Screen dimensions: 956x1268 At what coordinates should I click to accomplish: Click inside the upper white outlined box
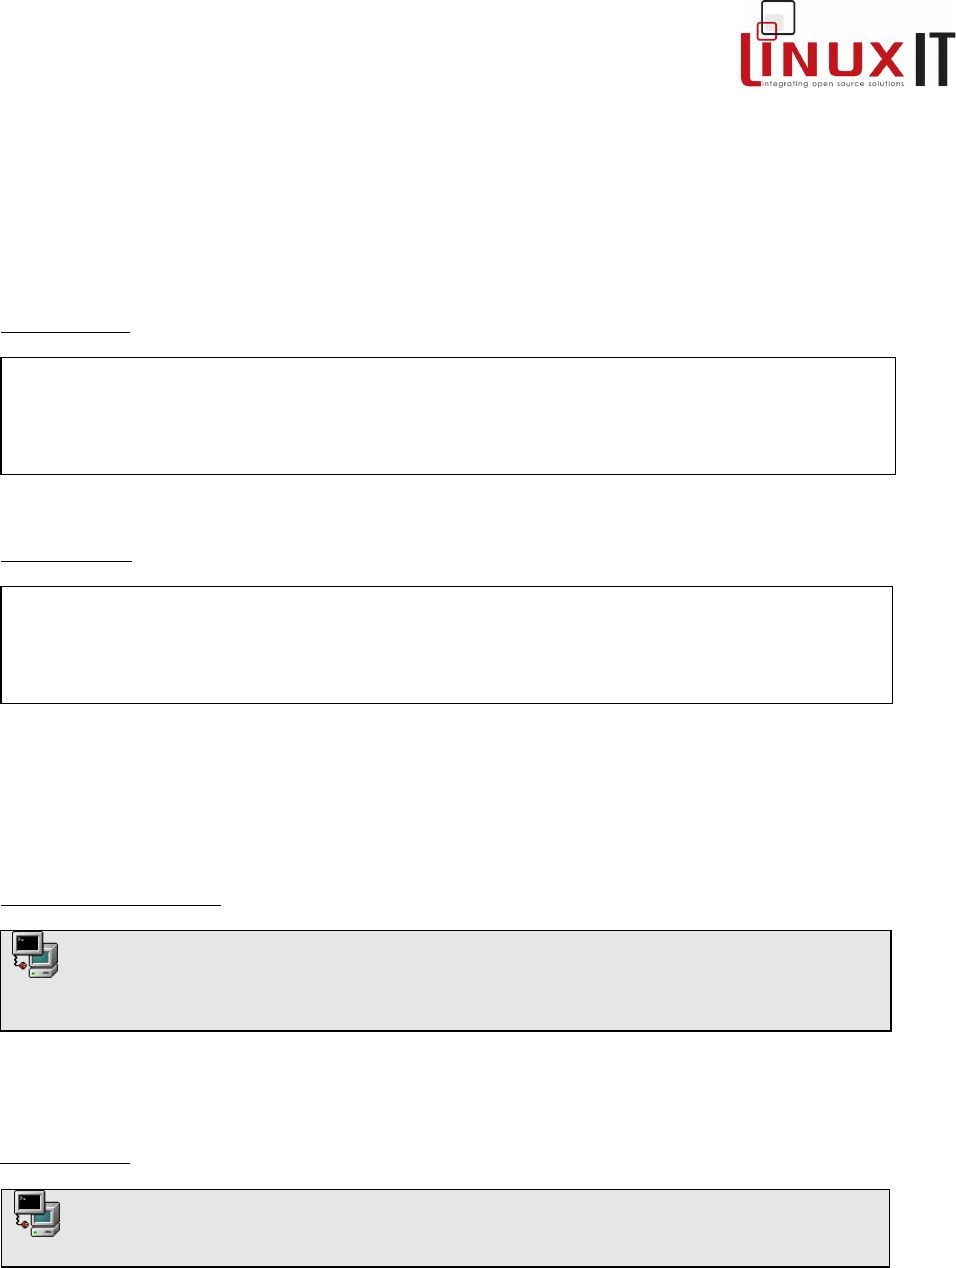(x=448, y=416)
